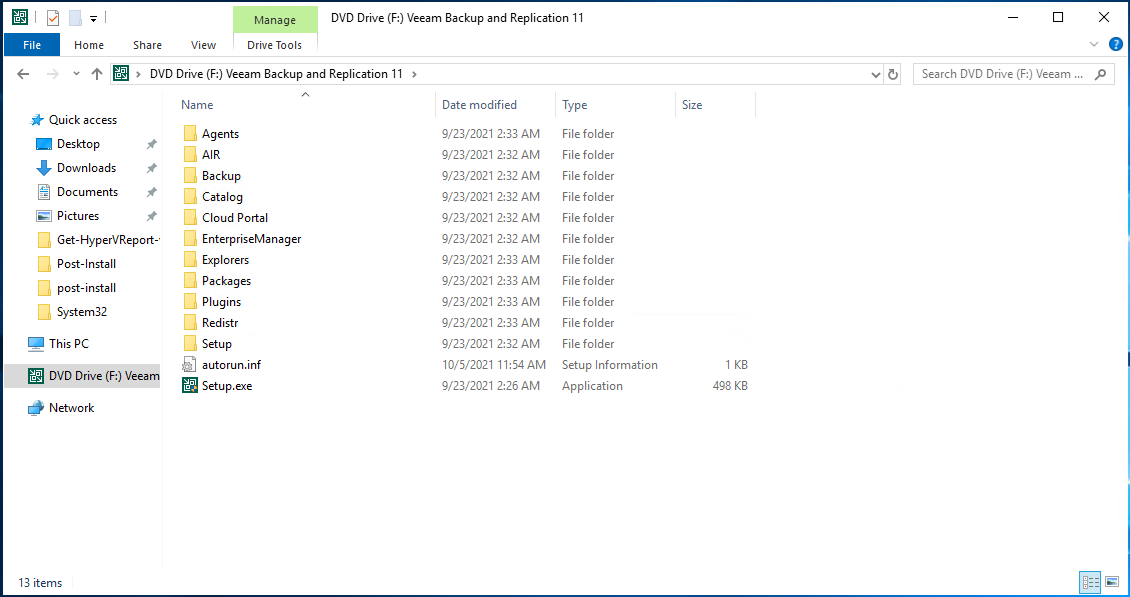Switch to Large icons view layout
The width and height of the screenshot is (1130, 597).
pos(1113,581)
